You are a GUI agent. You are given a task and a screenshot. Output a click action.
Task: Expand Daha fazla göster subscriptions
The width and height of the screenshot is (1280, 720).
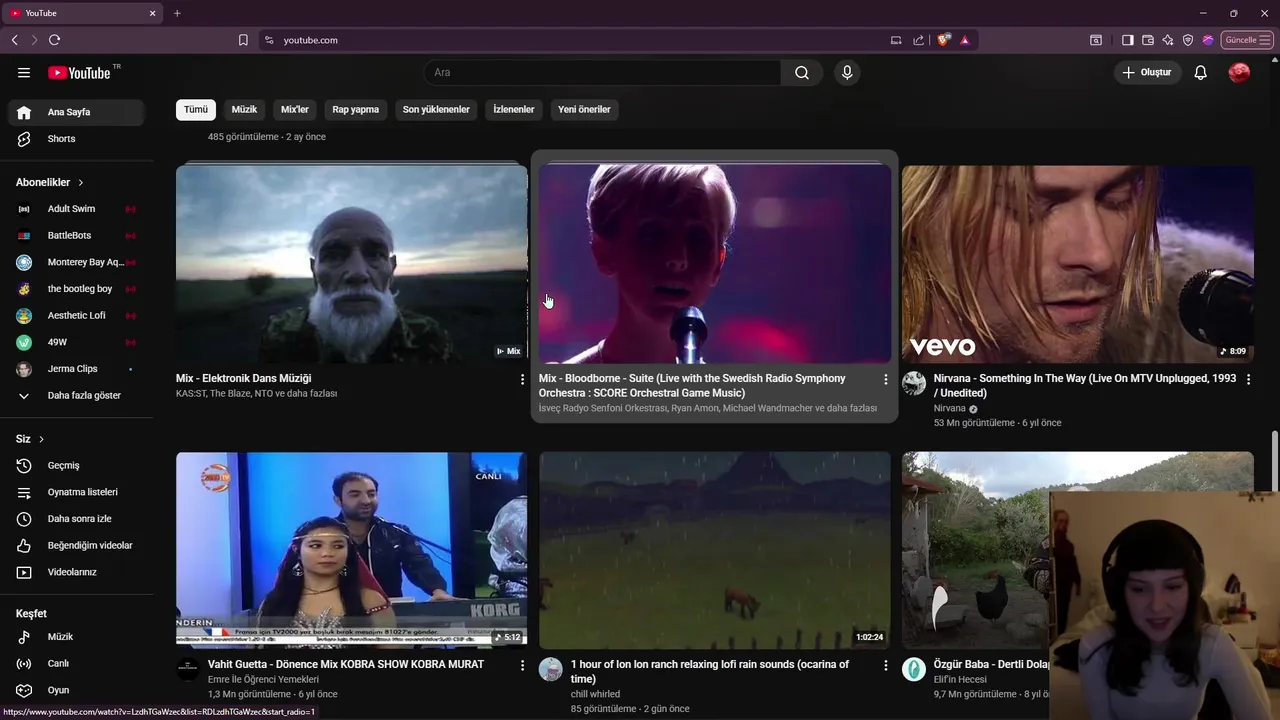point(76,395)
